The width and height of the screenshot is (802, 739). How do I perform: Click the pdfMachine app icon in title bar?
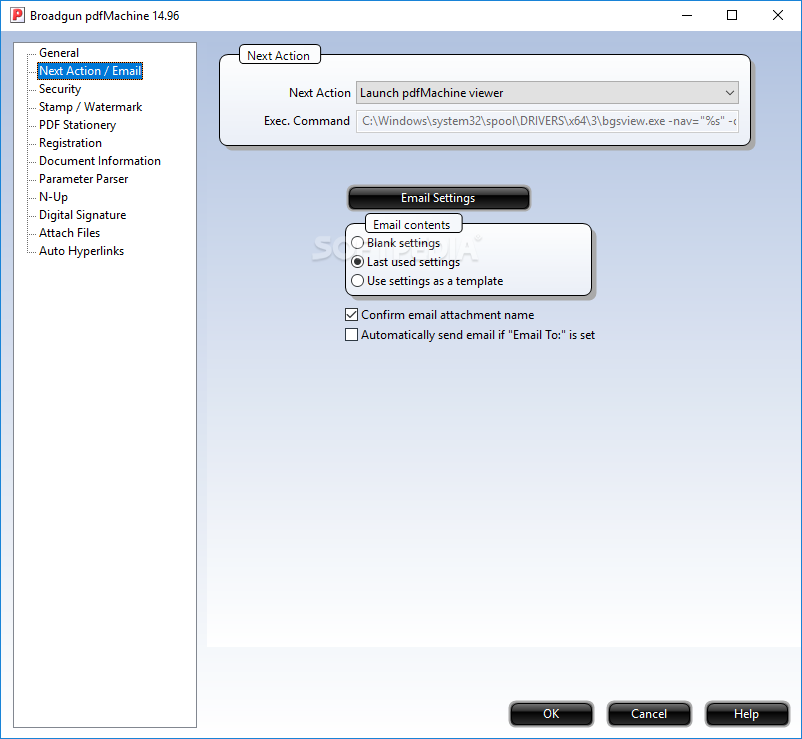coord(17,15)
